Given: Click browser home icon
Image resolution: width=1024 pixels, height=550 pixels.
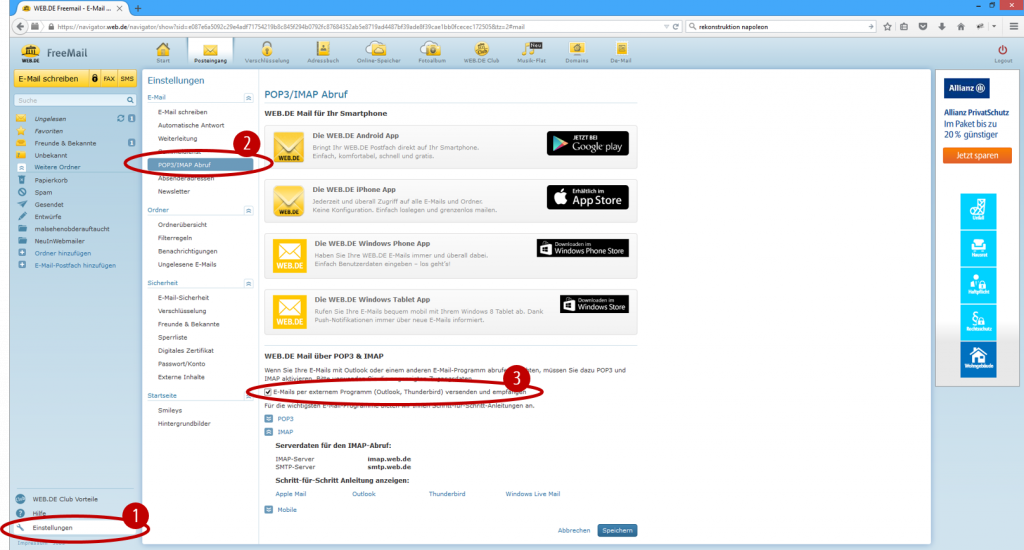Looking at the screenshot, I should coord(961,27).
